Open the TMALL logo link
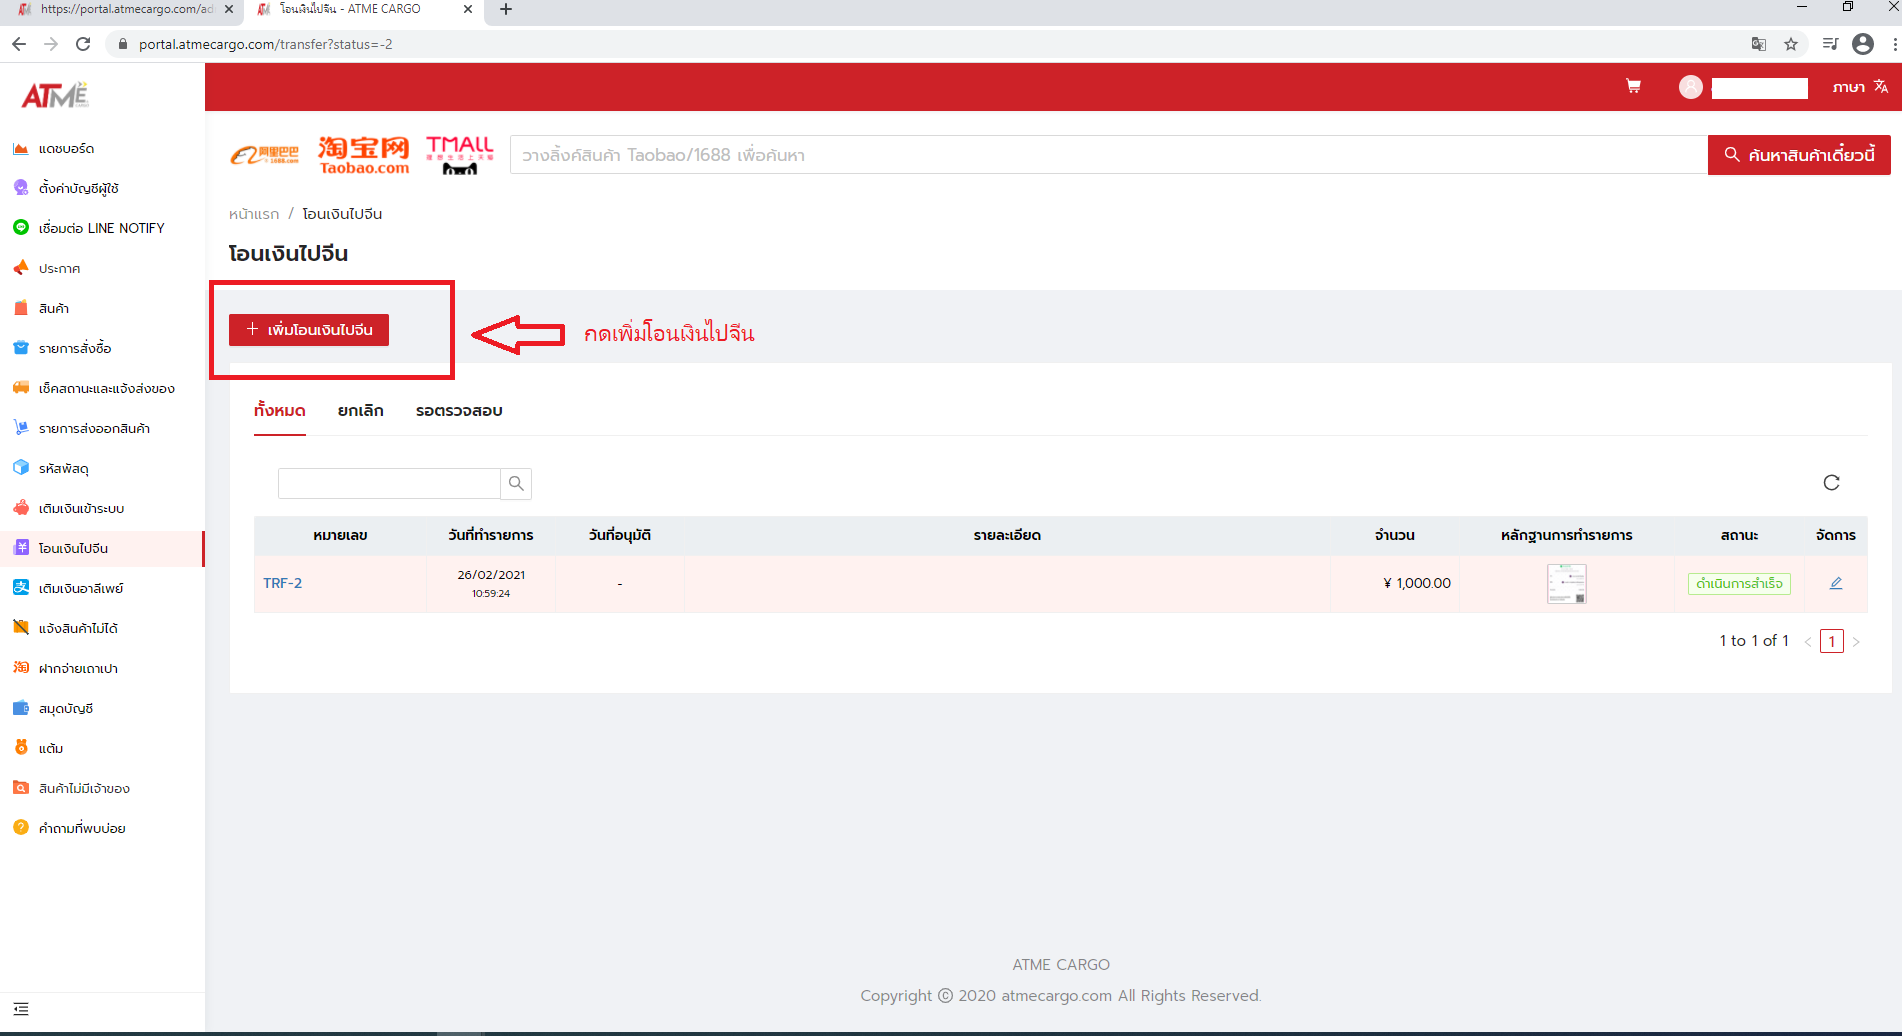The height and width of the screenshot is (1036, 1902). (x=460, y=155)
